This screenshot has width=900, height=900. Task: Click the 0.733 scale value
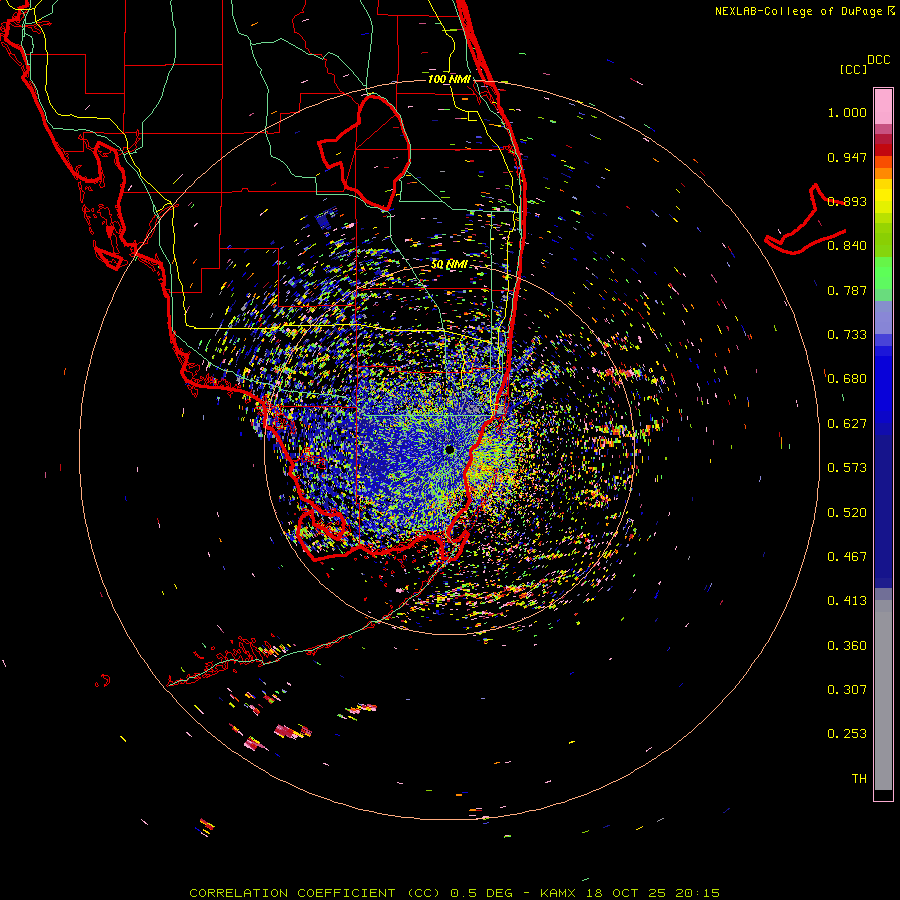point(847,335)
